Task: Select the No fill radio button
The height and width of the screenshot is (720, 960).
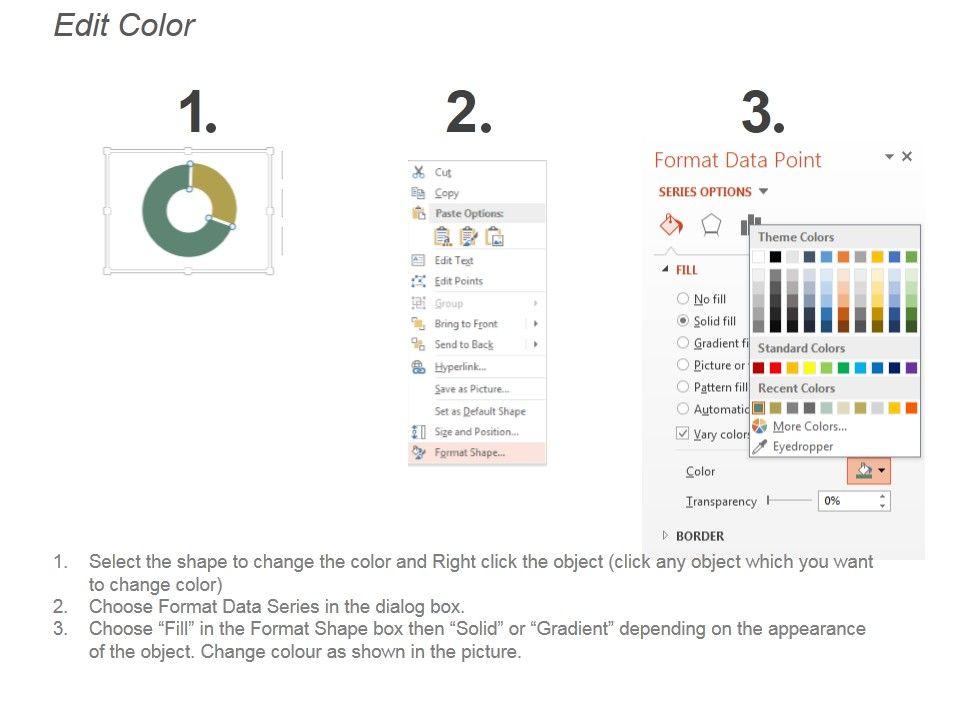Action: [683, 299]
